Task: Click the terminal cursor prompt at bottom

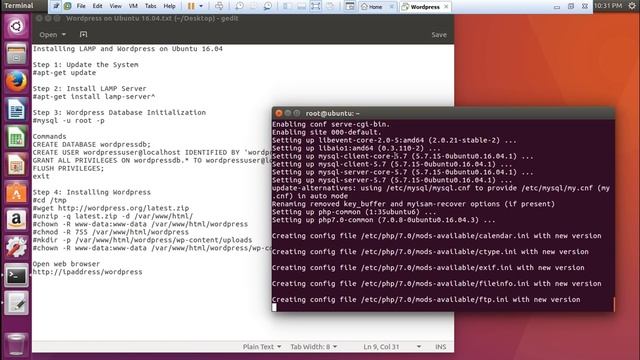Action: point(274,307)
